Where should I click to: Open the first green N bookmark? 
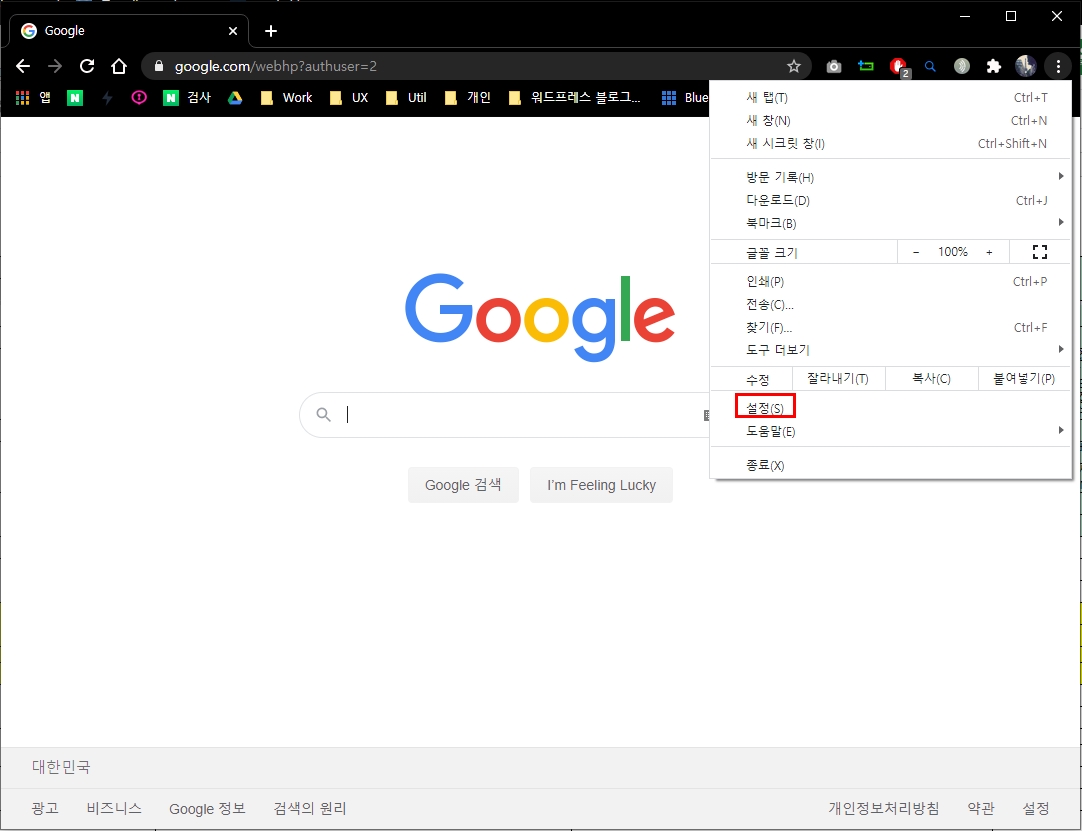tap(75, 98)
